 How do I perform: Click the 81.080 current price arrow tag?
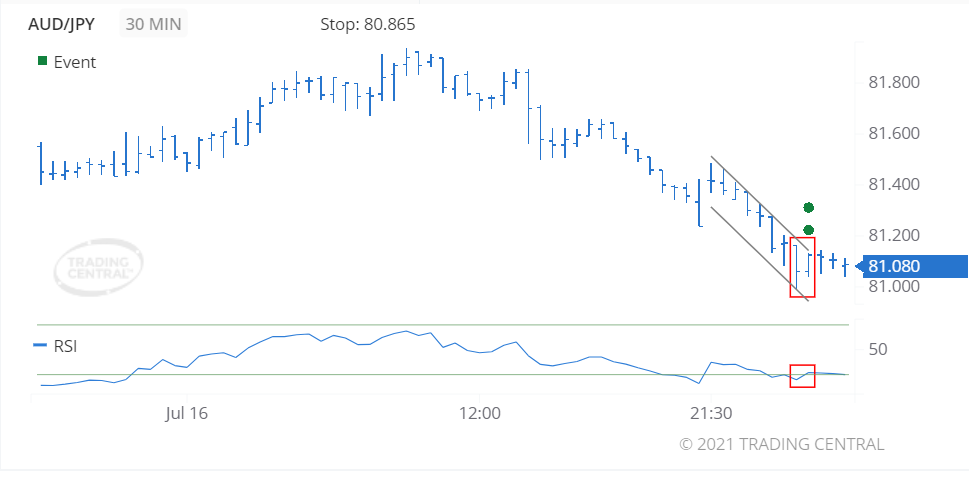[x=912, y=266]
